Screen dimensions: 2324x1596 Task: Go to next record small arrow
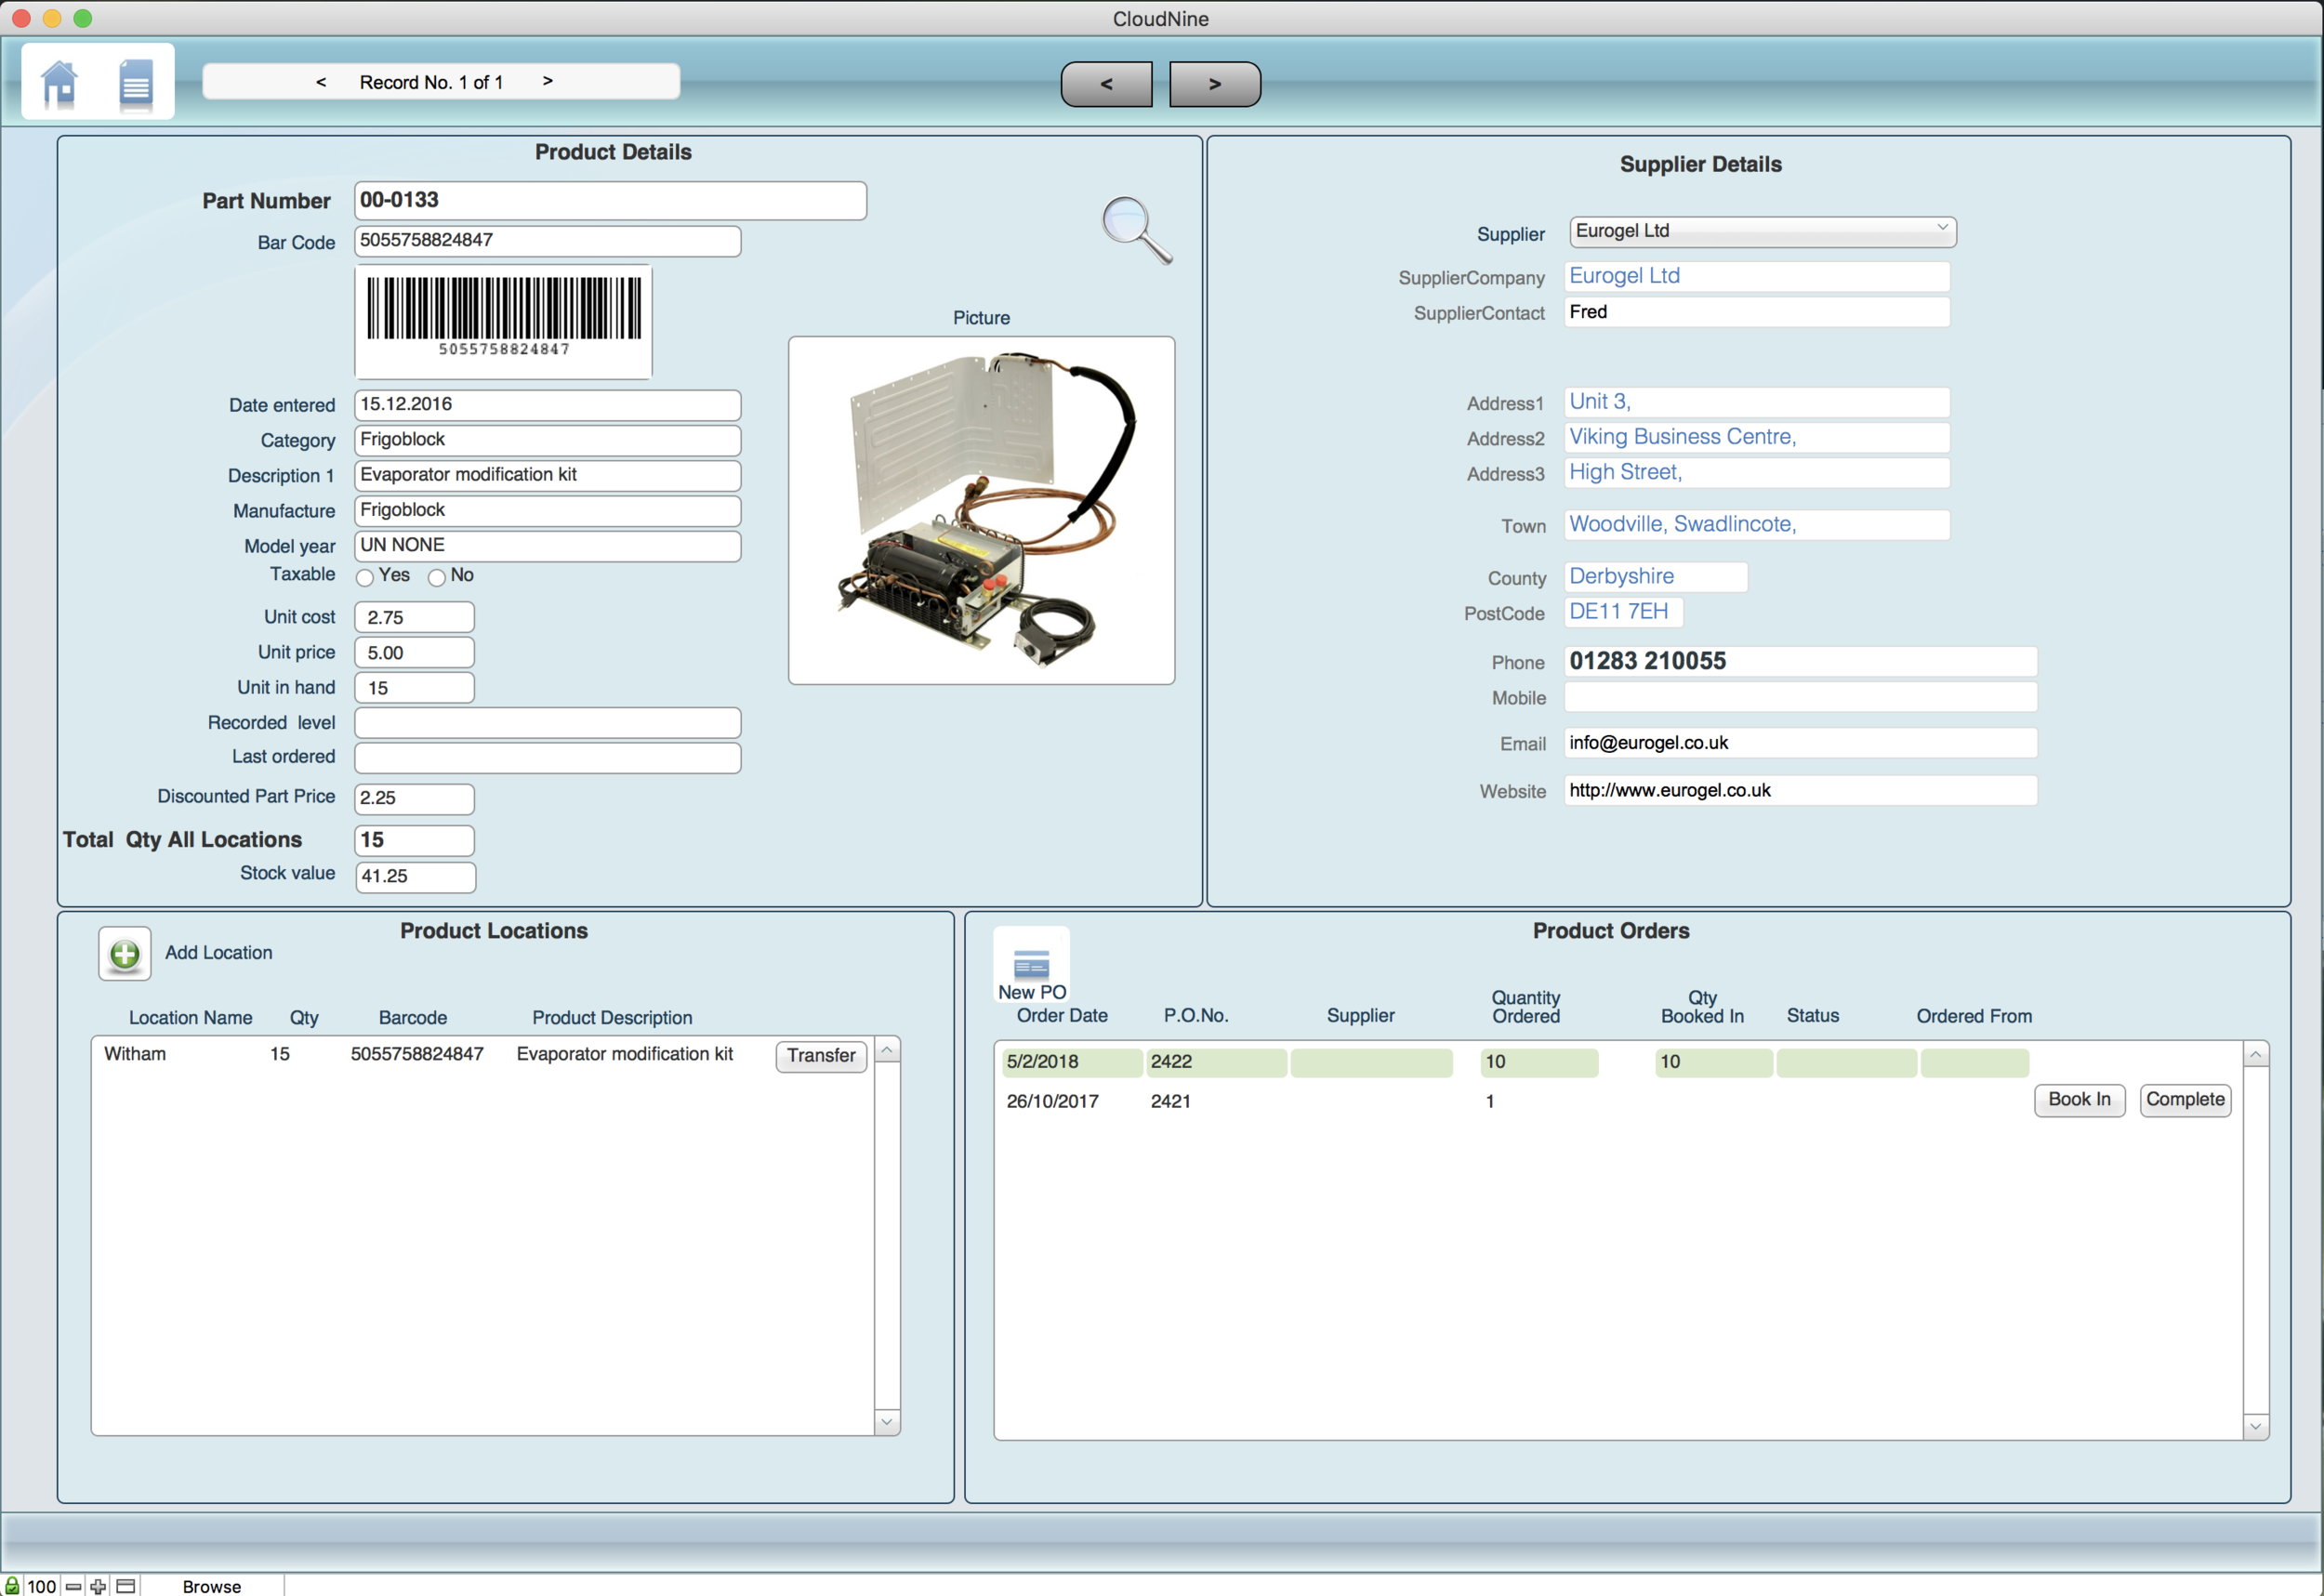547,81
